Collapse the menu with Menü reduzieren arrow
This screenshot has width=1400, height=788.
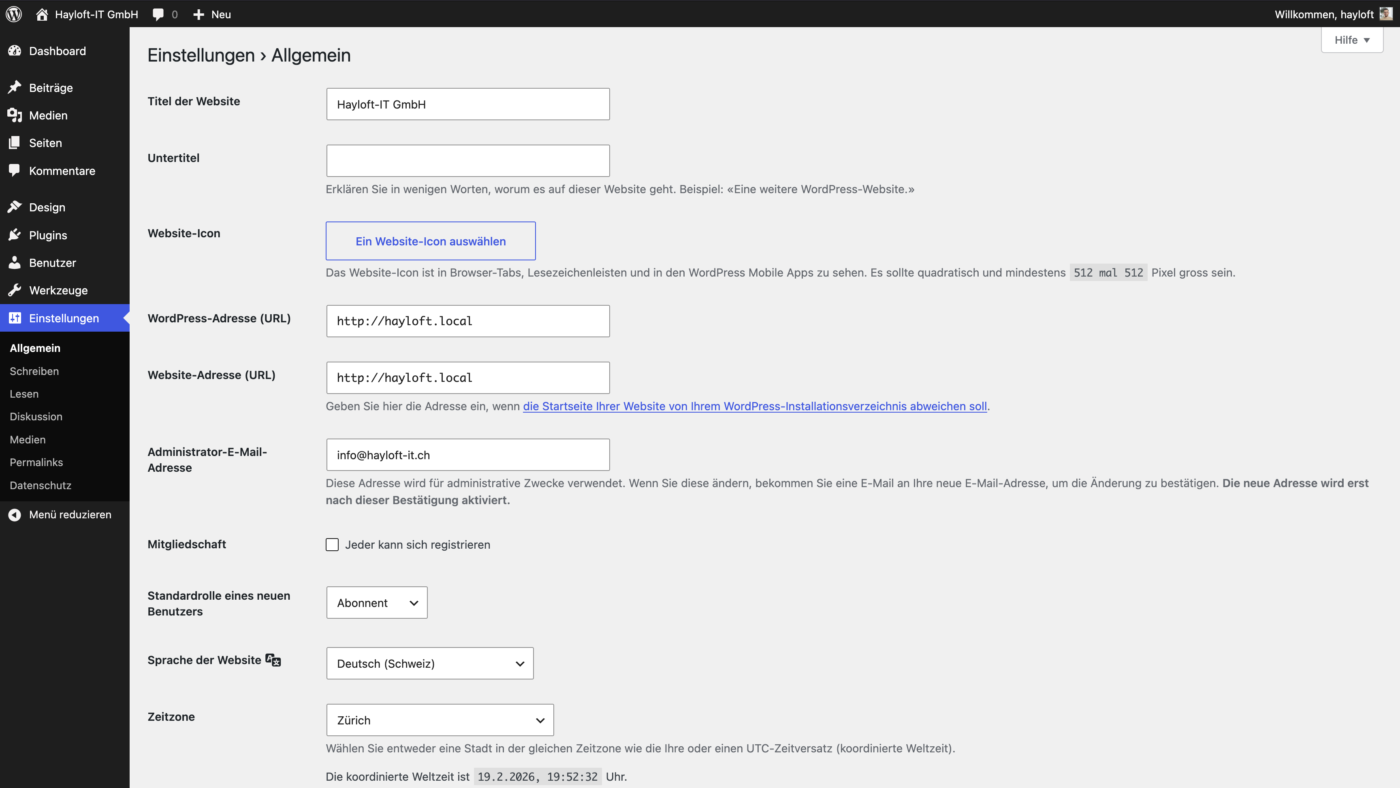pyautogui.click(x=15, y=515)
